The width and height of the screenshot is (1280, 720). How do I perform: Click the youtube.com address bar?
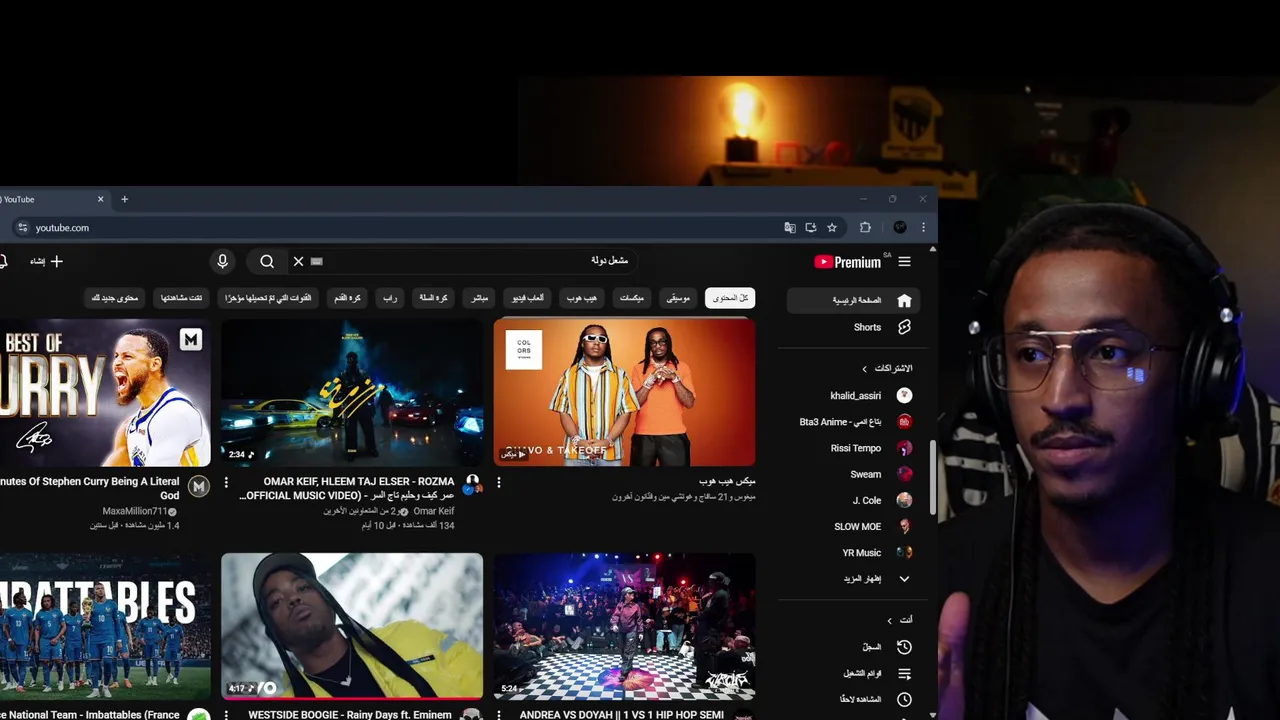coord(400,228)
